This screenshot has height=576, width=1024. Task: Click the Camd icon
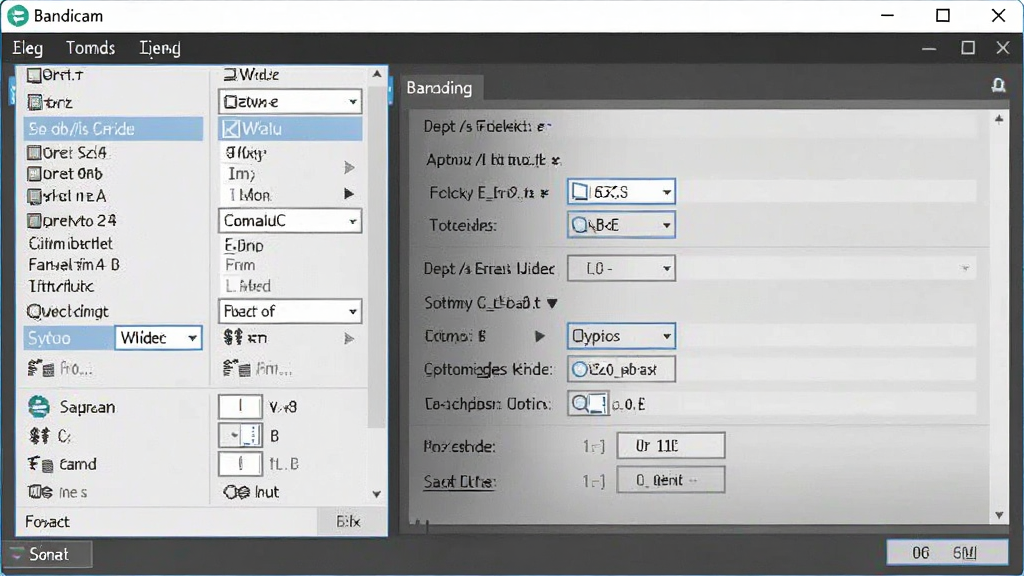coord(40,464)
